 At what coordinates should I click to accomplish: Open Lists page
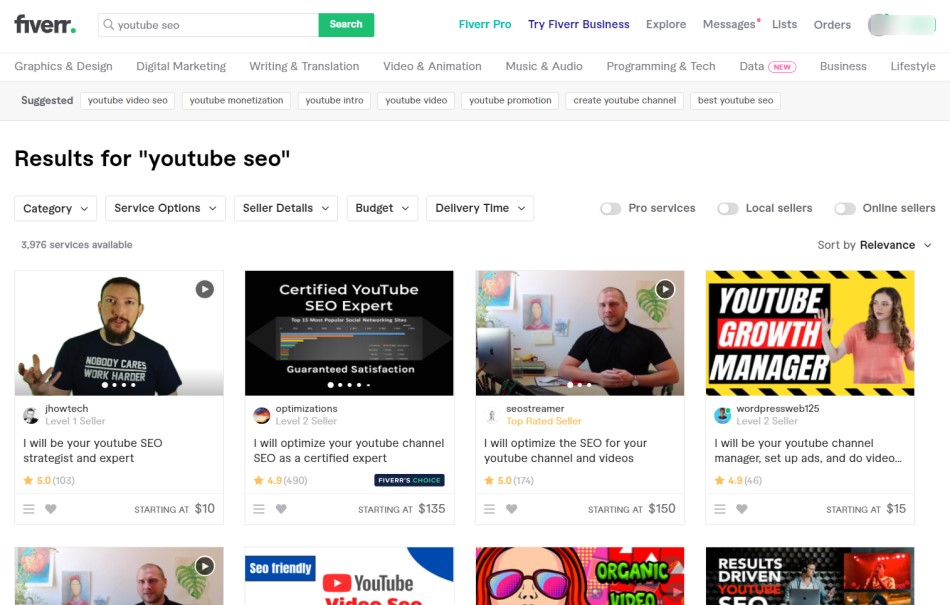point(785,25)
